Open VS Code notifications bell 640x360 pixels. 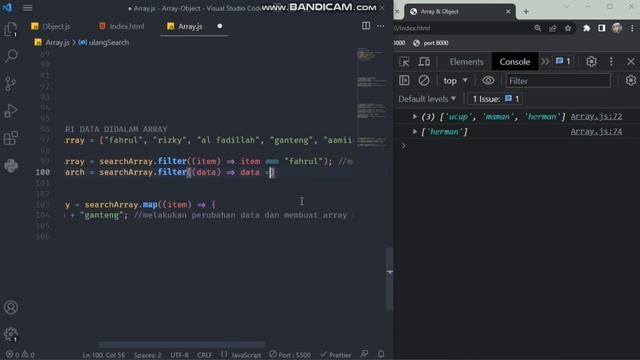[381, 354]
